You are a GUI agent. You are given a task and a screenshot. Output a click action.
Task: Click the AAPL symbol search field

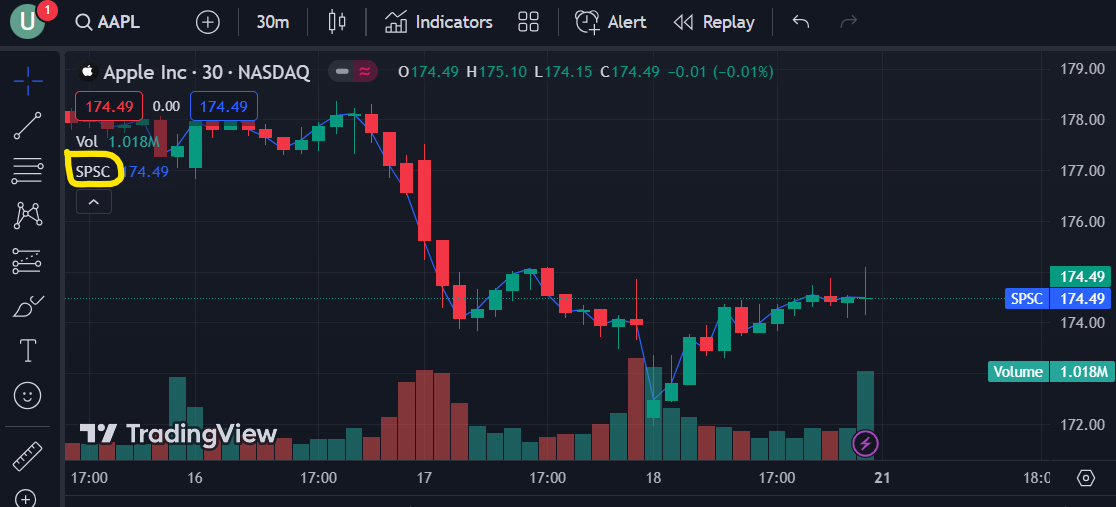[108, 22]
